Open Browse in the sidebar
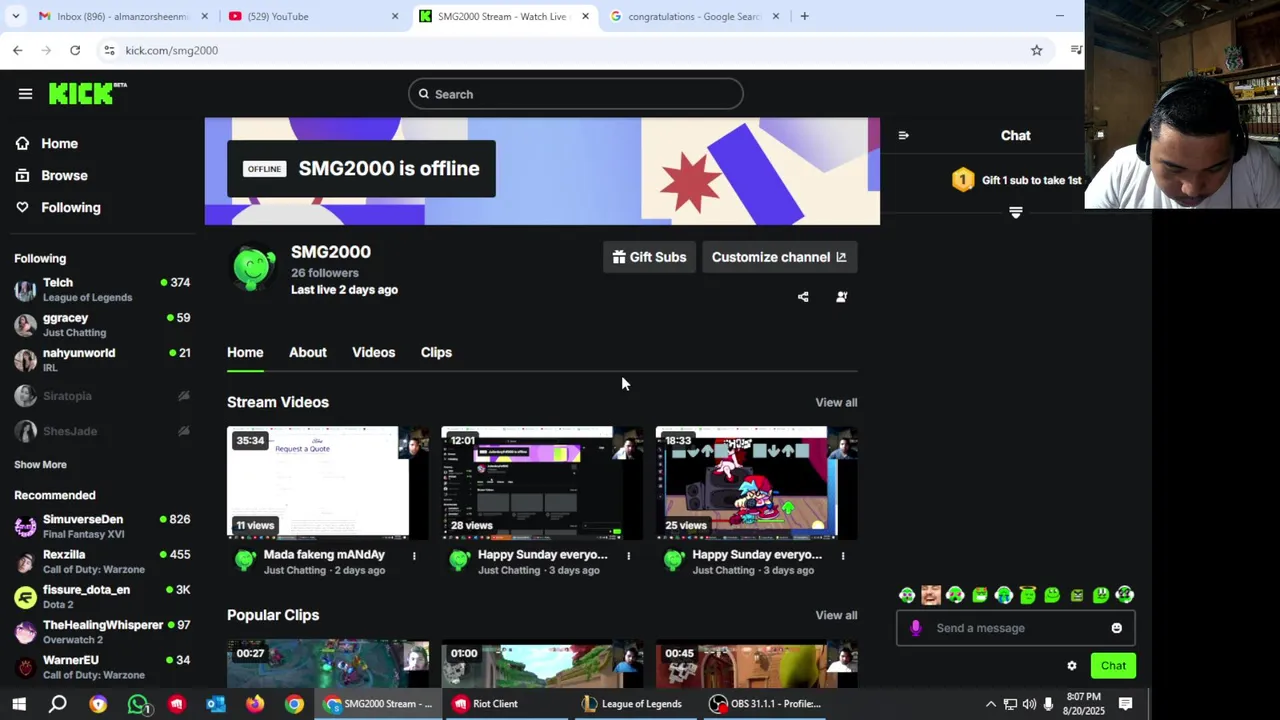Screen dimensions: 1280x720 pos(52,176)
